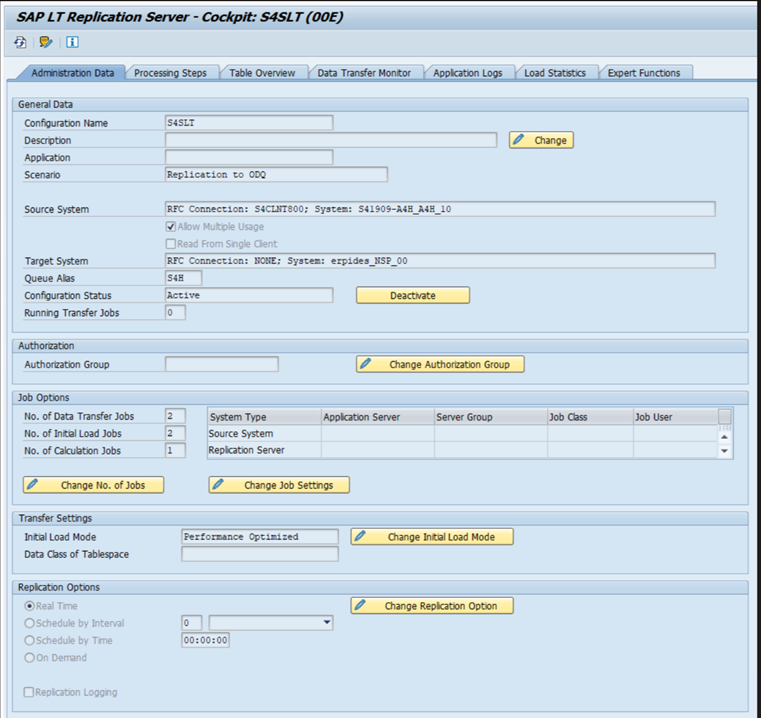761x718 pixels.
Task: Open the Data Transfer Monitor tab
Action: click(x=364, y=73)
